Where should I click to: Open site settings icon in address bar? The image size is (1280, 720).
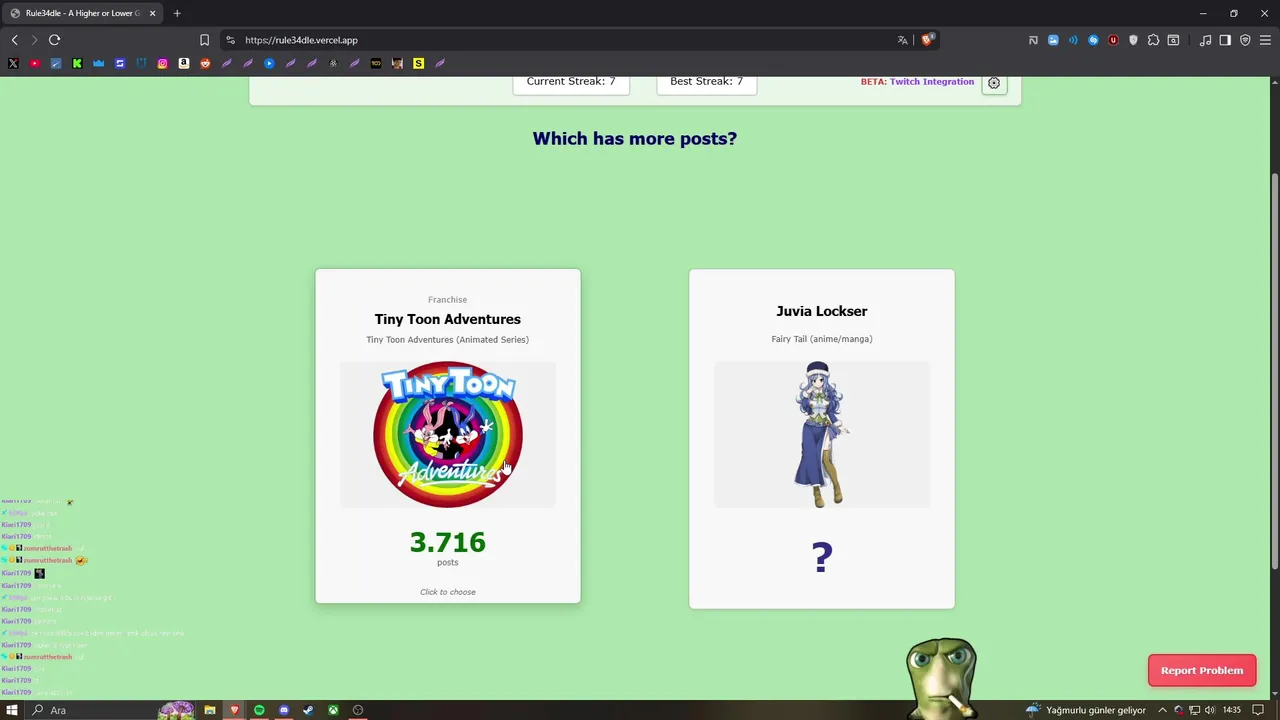pos(230,40)
